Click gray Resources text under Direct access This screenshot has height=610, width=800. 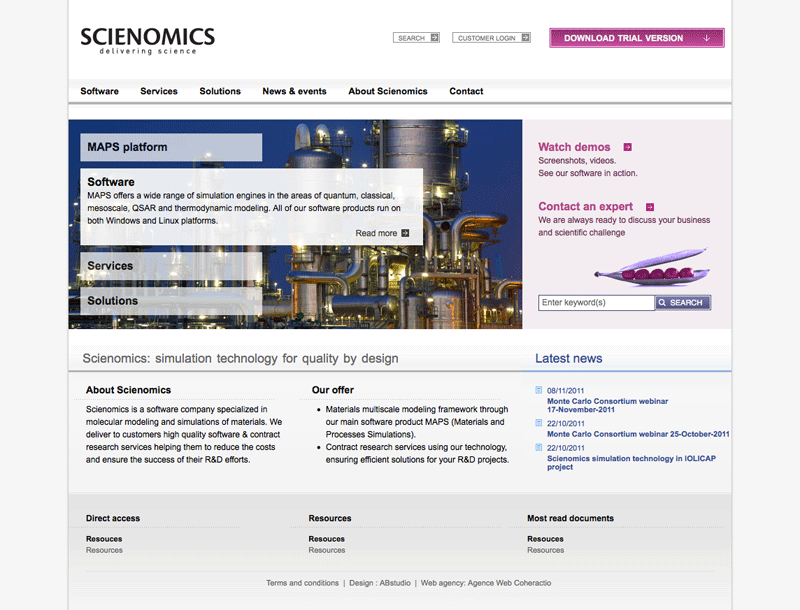tap(104, 550)
